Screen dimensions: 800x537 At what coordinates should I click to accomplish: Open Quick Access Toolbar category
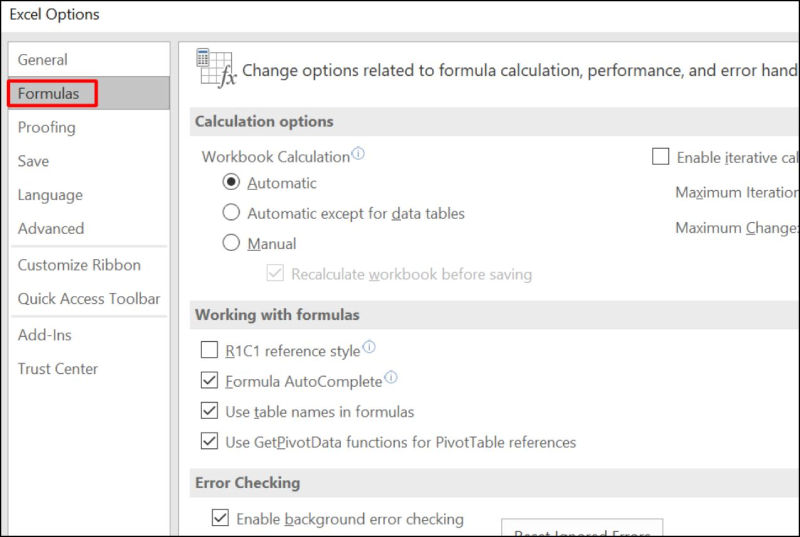[x=89, y=299]
